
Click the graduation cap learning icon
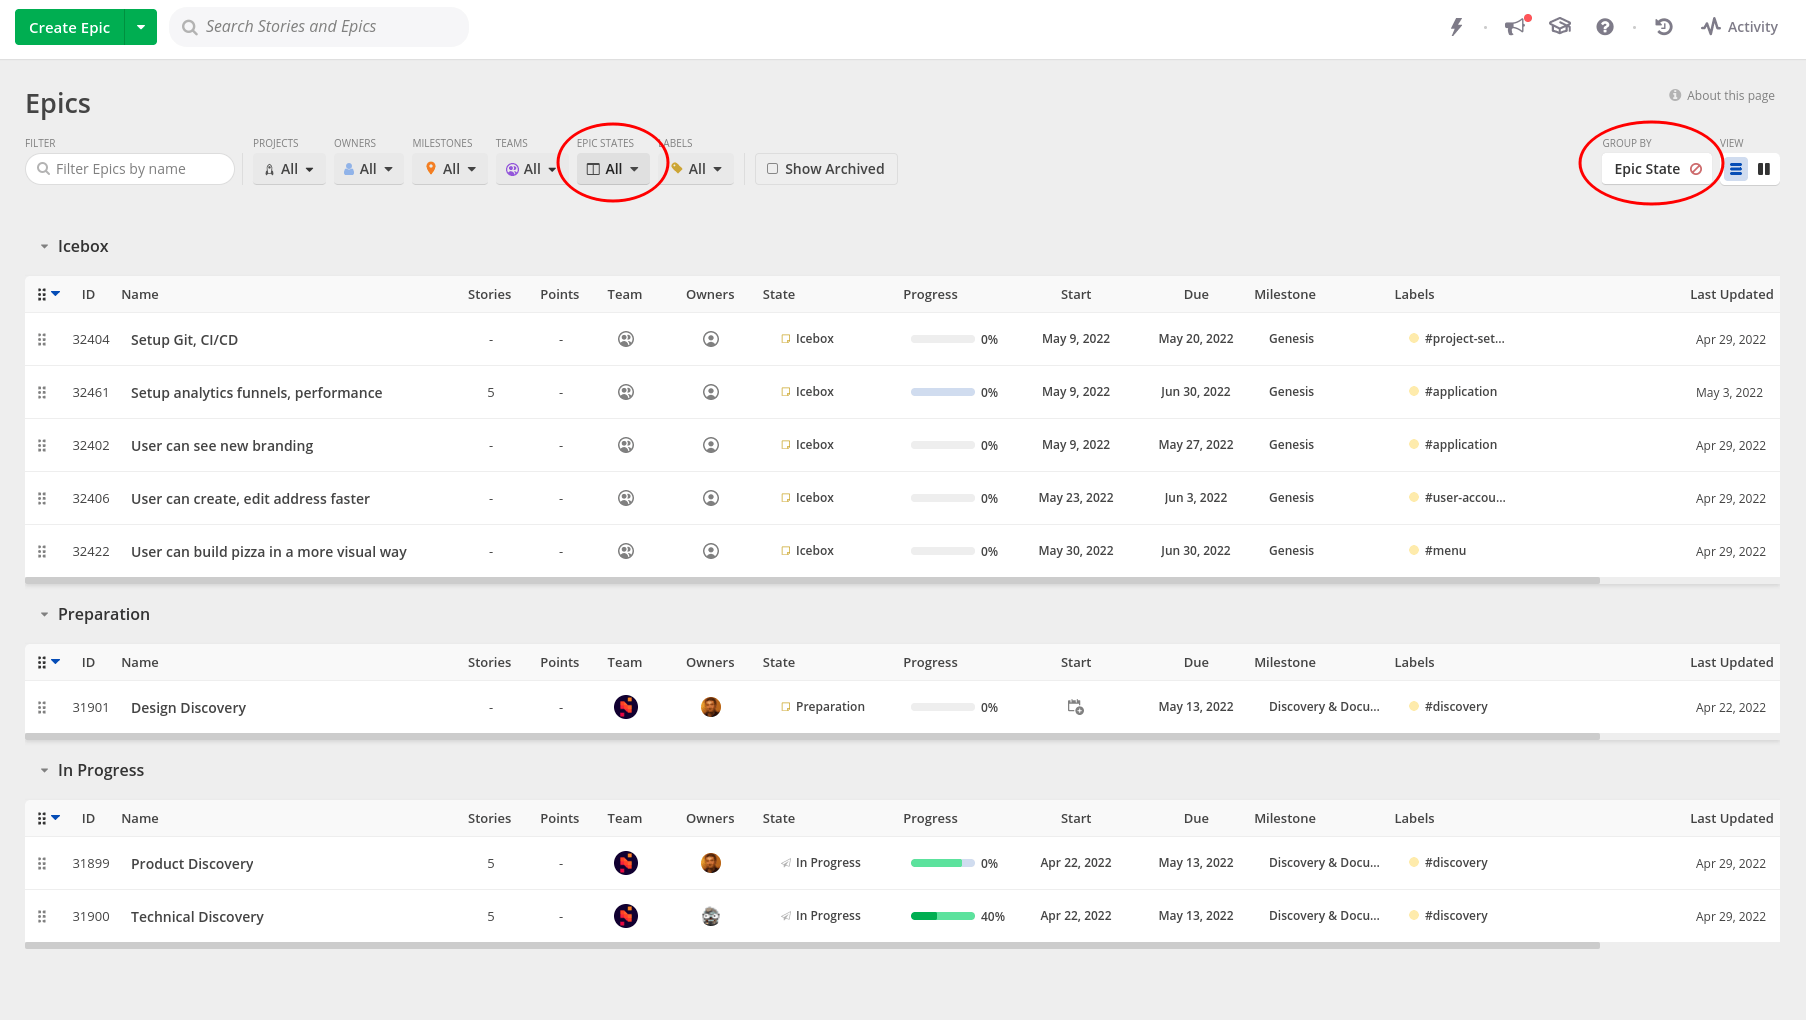coord(1560,27)
